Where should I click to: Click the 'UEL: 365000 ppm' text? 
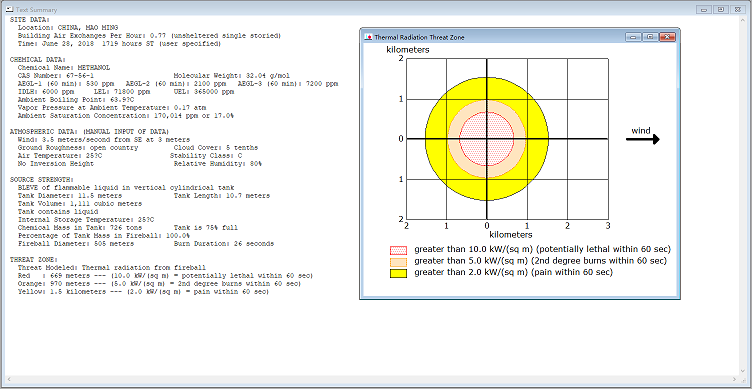tap(203, 92)
